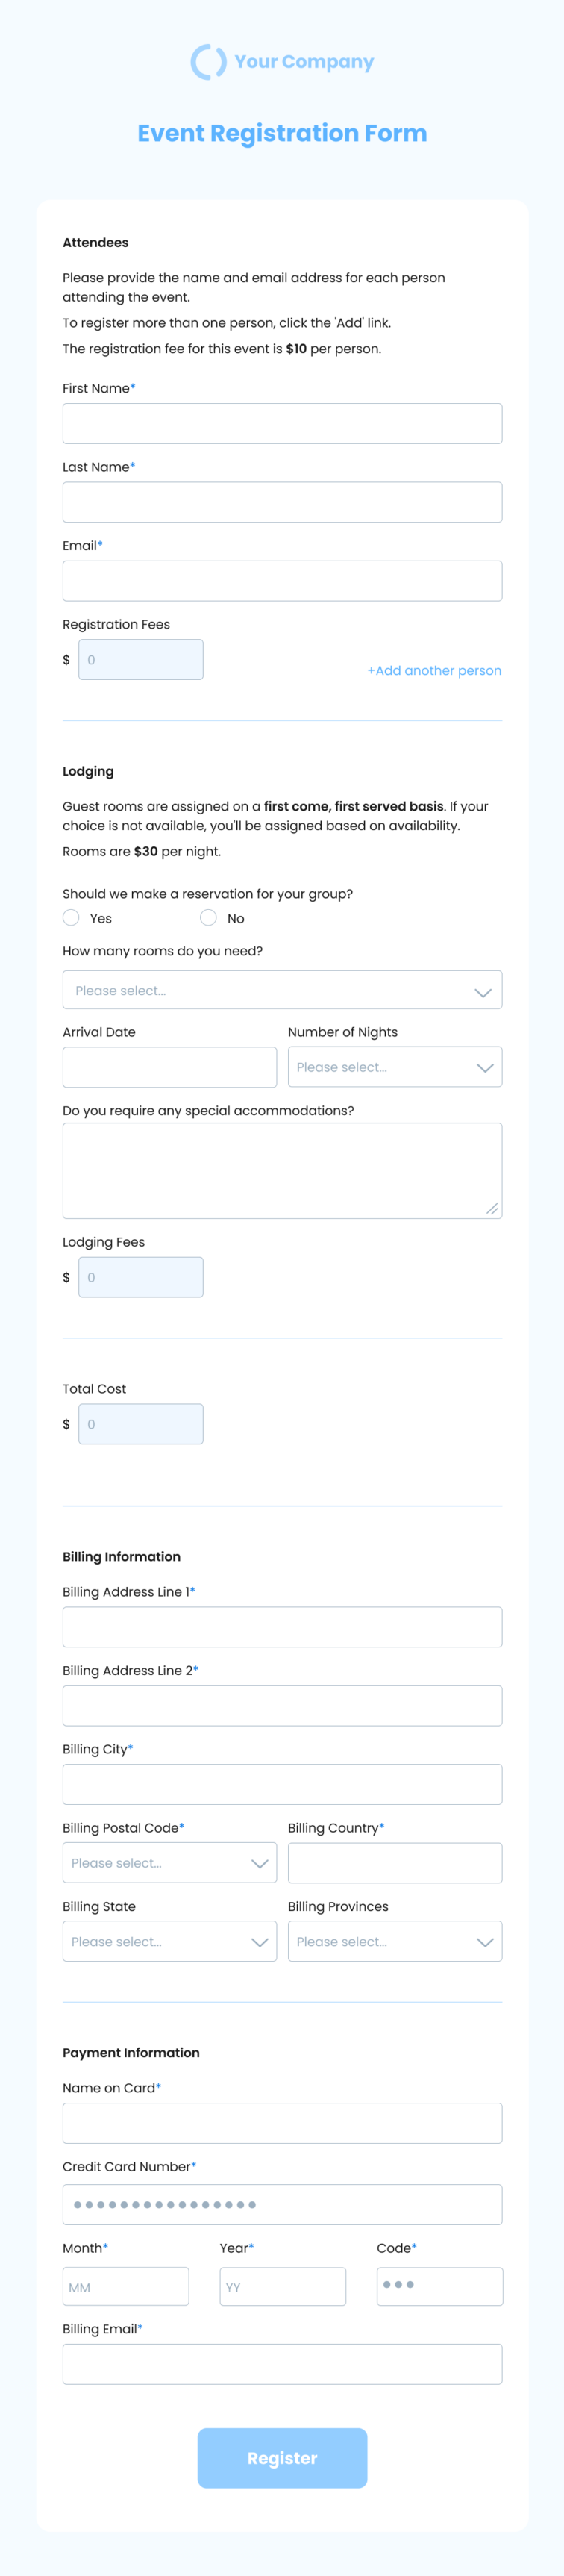Viewport: 564px width, 2576px height.
Task: Select the attendee Email input
Action: click(282, 581)
